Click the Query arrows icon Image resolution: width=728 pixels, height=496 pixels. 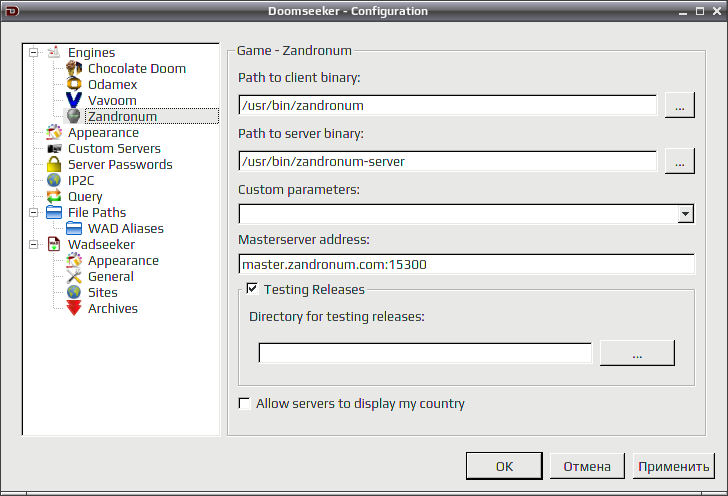(54, 196)
